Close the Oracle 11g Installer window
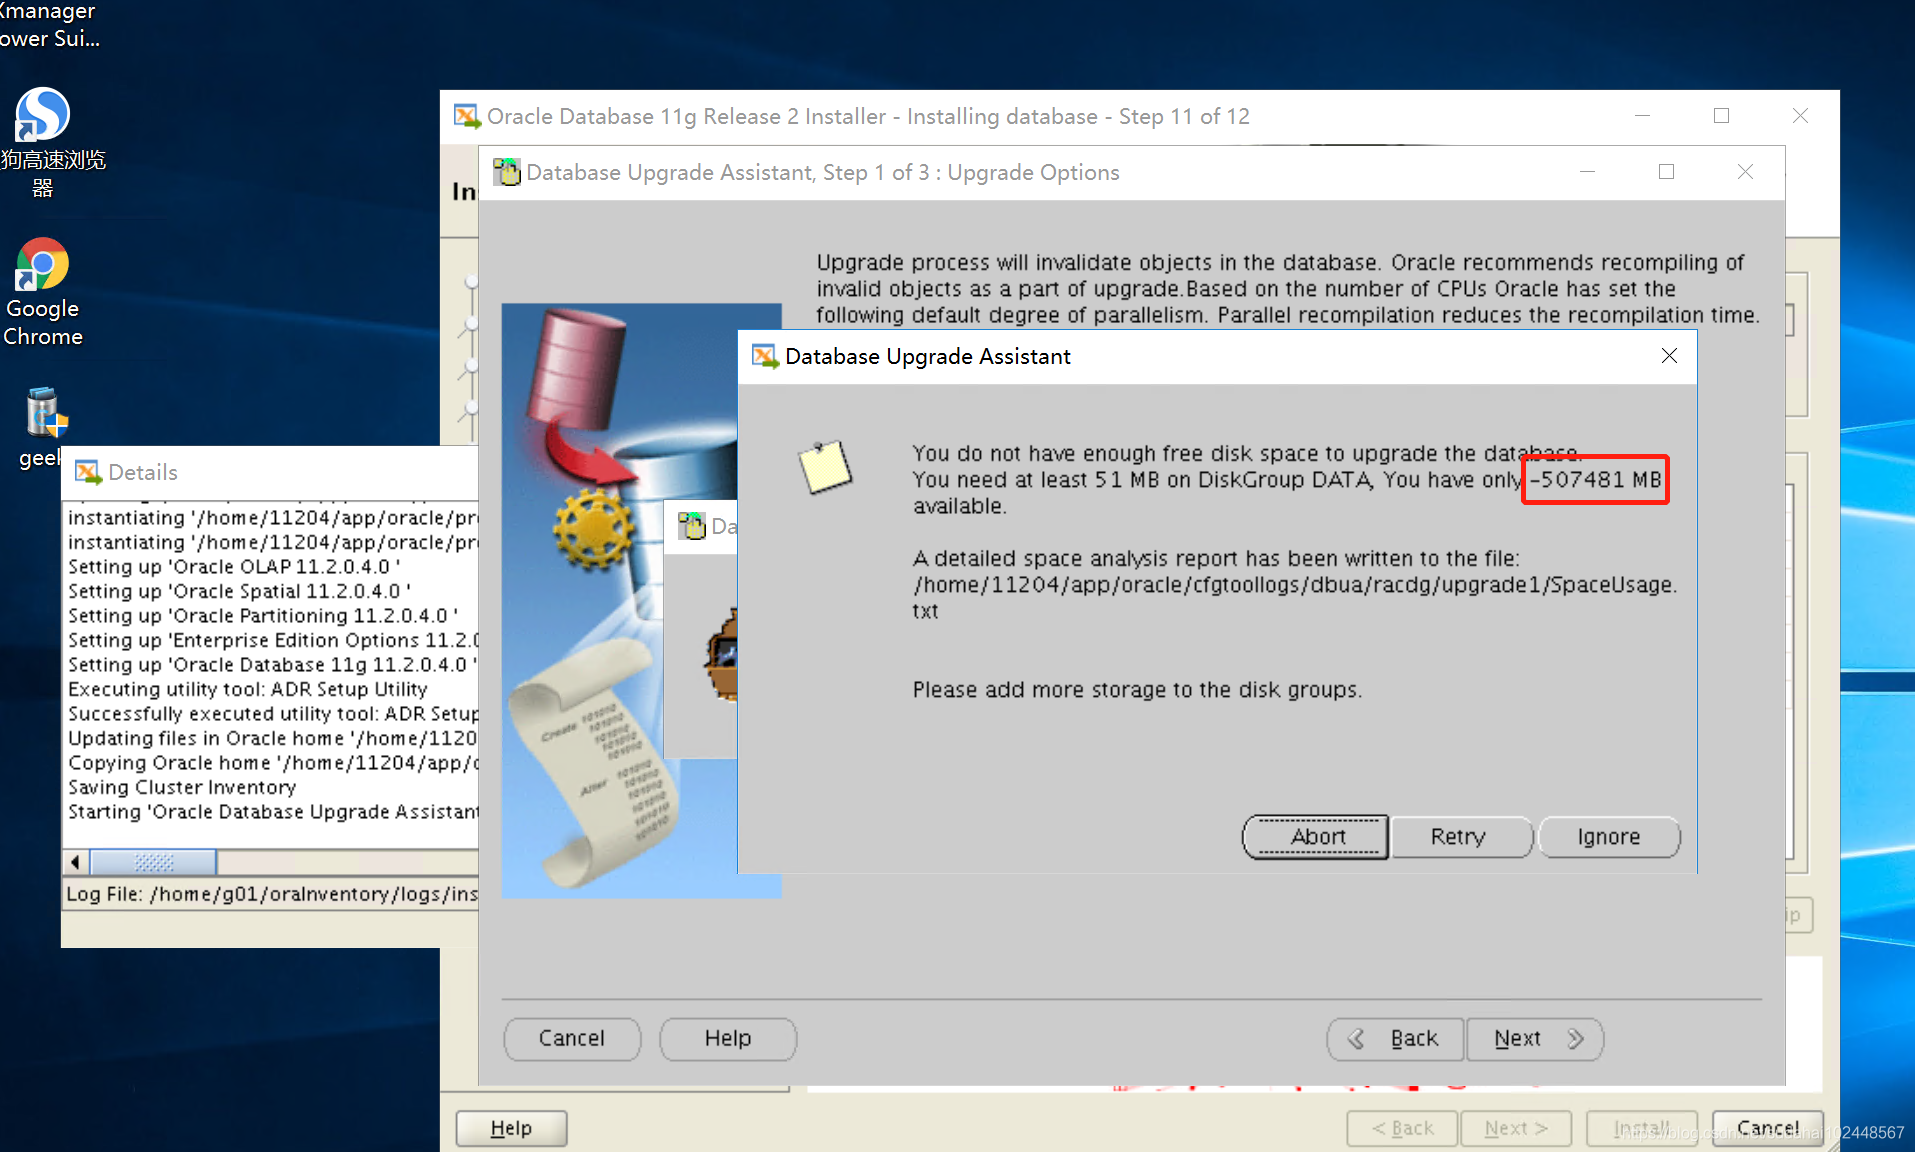The image size is (1915, 1152). [x=1800, y=116]
